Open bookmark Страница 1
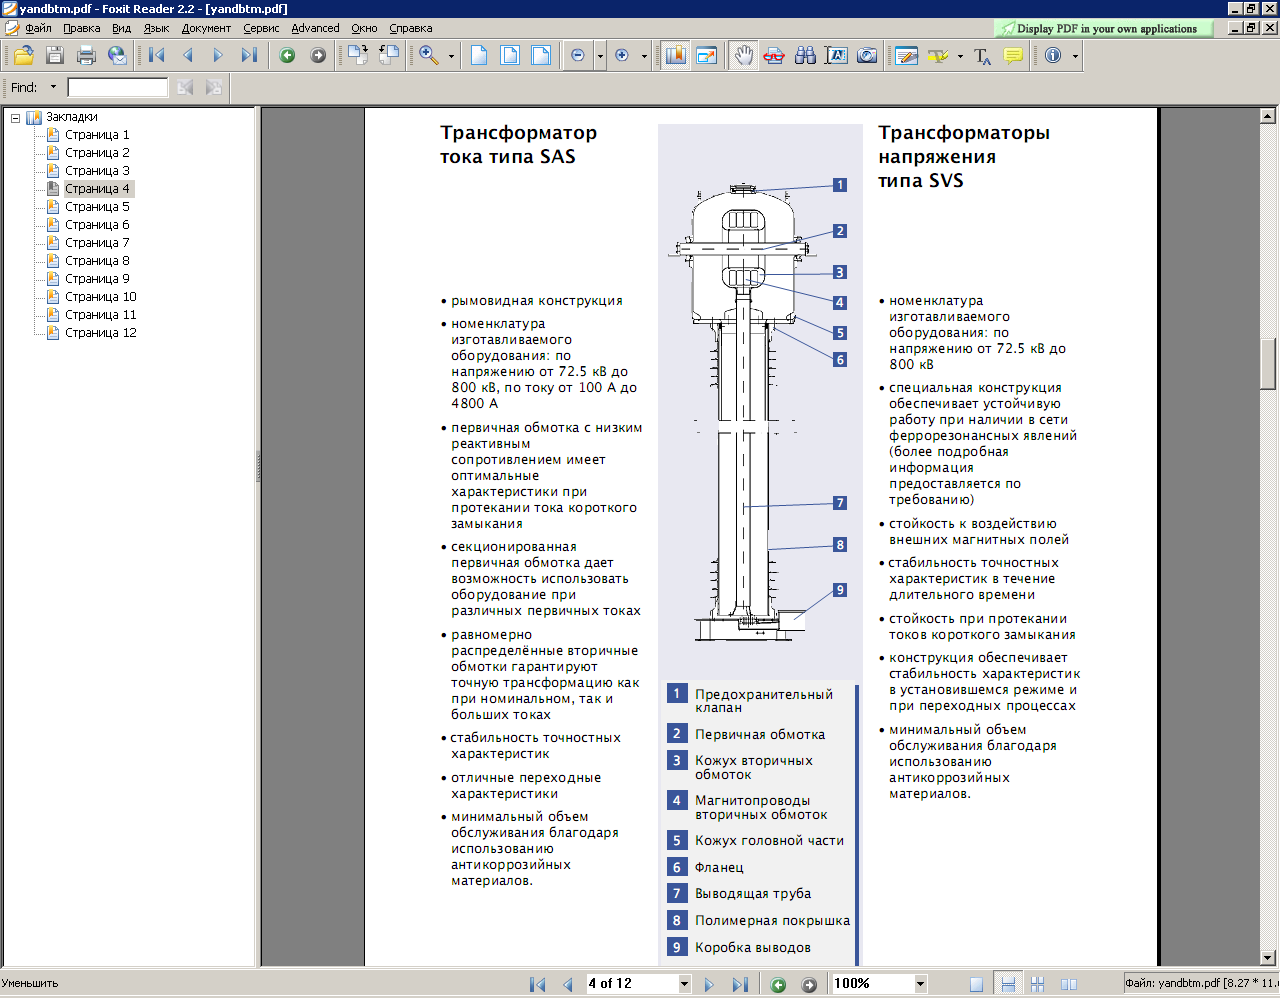Image resolution: width=1280 pixels, height=998 pixels. [97, 135]
